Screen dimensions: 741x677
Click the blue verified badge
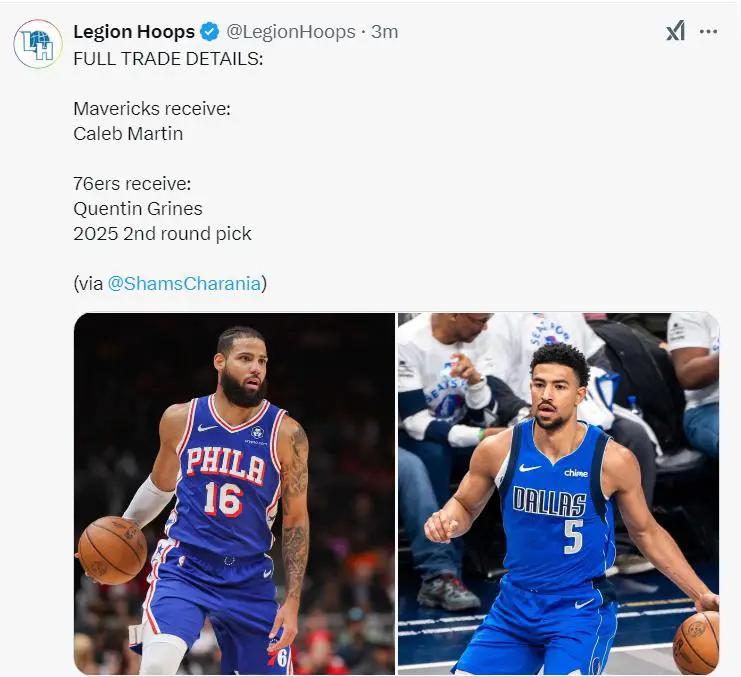point(210,32)
